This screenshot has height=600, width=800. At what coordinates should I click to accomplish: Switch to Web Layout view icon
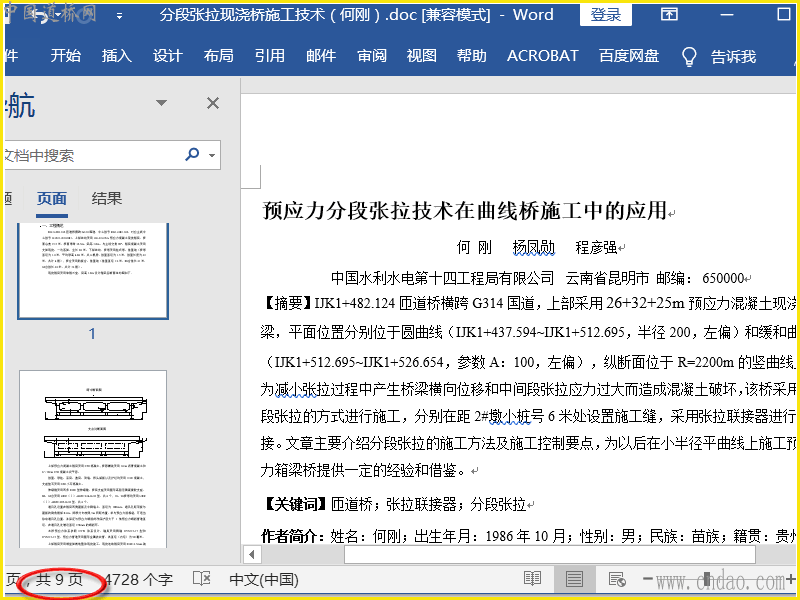617,579
